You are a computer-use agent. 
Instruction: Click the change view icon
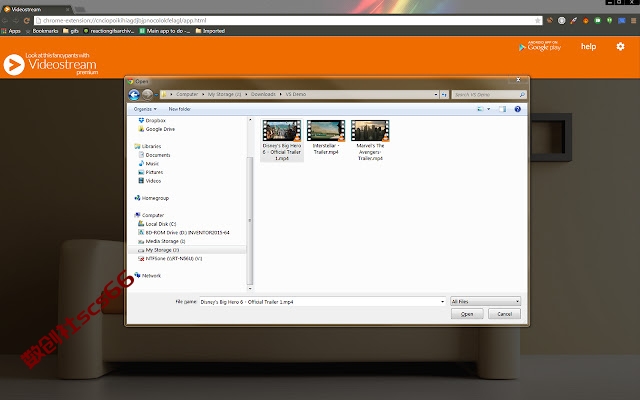(x=480, y=109)
